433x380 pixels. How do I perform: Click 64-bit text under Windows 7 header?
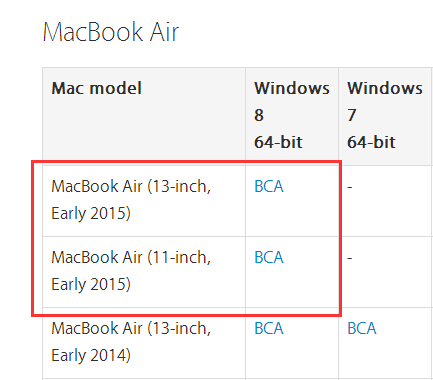point(371,142)
